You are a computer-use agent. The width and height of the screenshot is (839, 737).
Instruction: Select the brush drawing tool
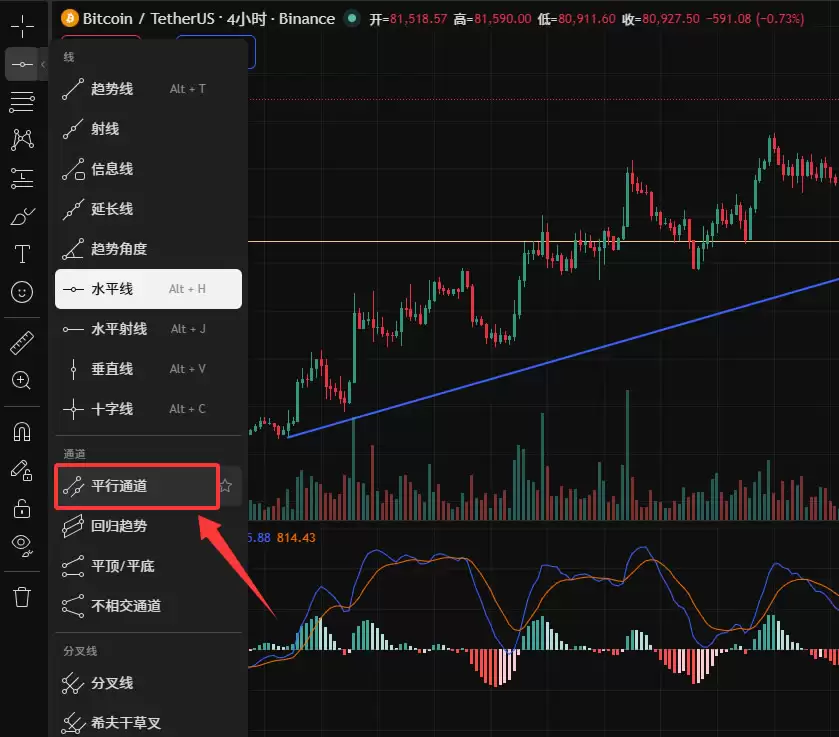click(x=22, y=216)
